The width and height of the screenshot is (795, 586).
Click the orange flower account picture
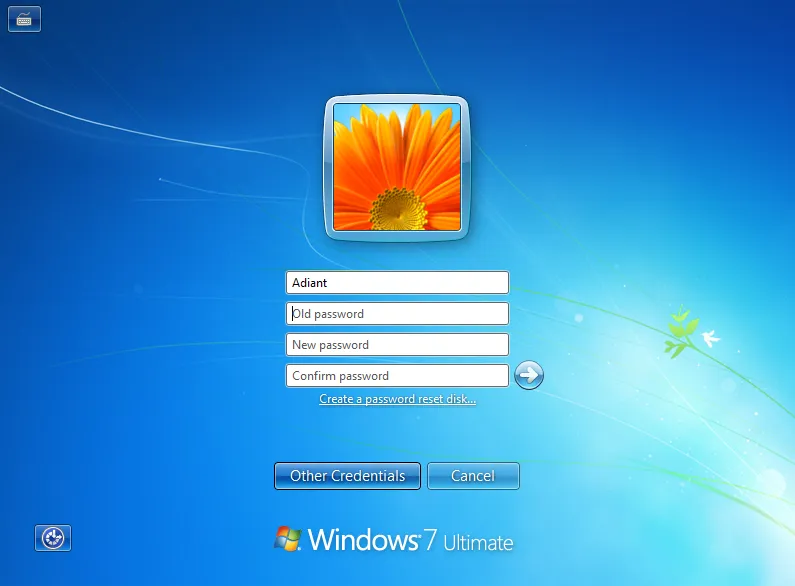point(397,167)
